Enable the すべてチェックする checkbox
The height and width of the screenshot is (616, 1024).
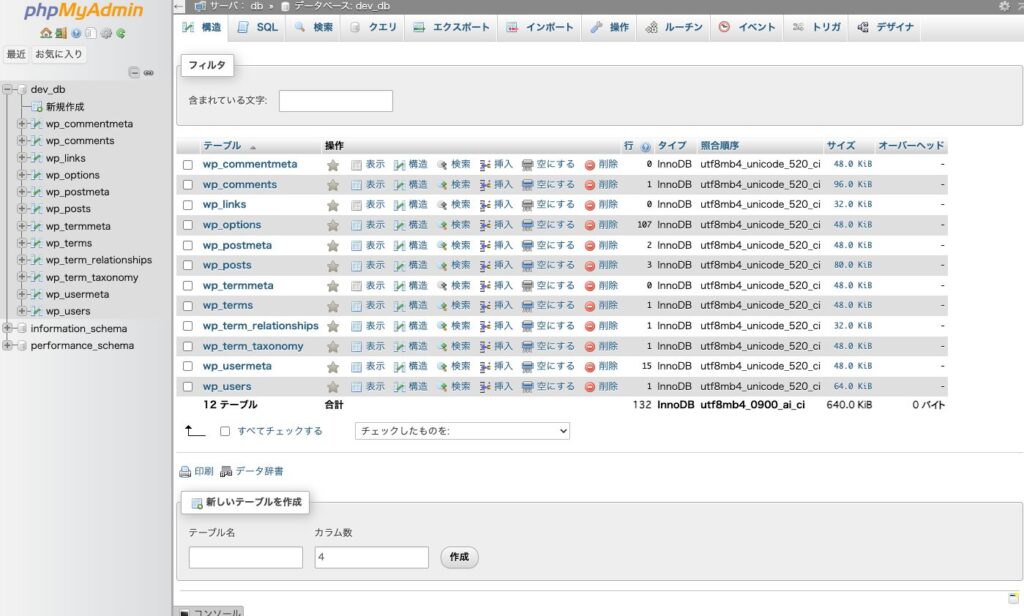coord(225,431)
